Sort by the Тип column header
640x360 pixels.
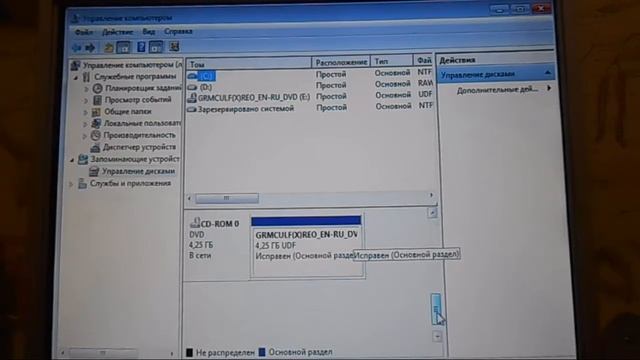(x=392, y=61)
